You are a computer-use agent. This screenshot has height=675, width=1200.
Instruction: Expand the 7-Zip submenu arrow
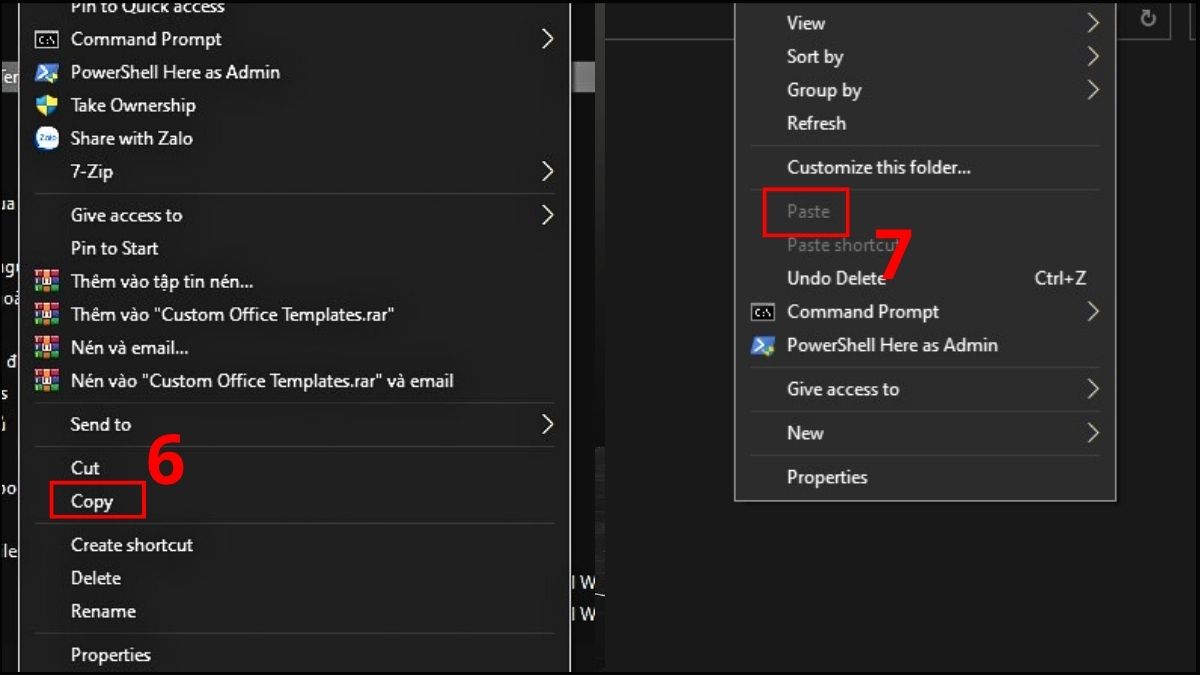[x=547, y=172]
